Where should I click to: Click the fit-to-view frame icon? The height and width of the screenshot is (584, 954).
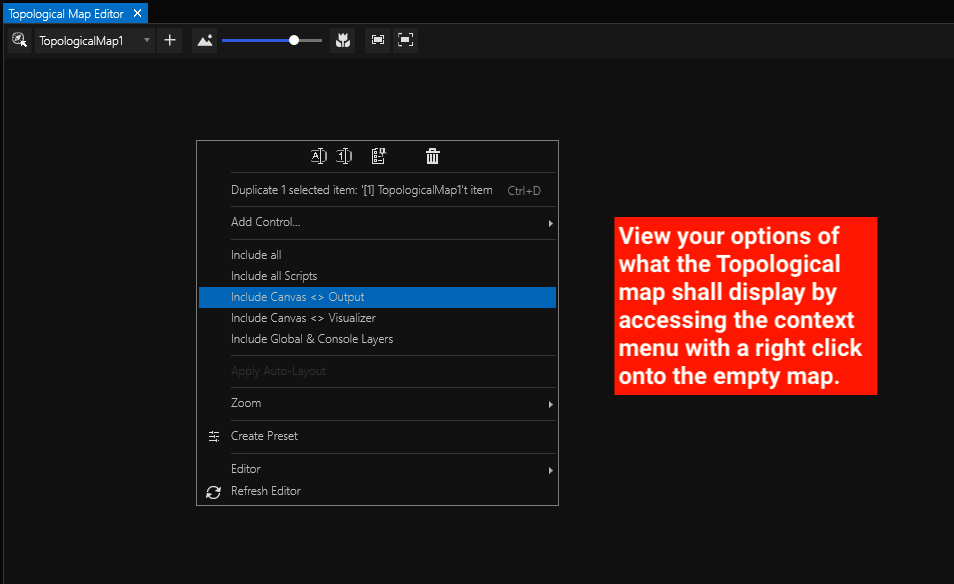378,40
